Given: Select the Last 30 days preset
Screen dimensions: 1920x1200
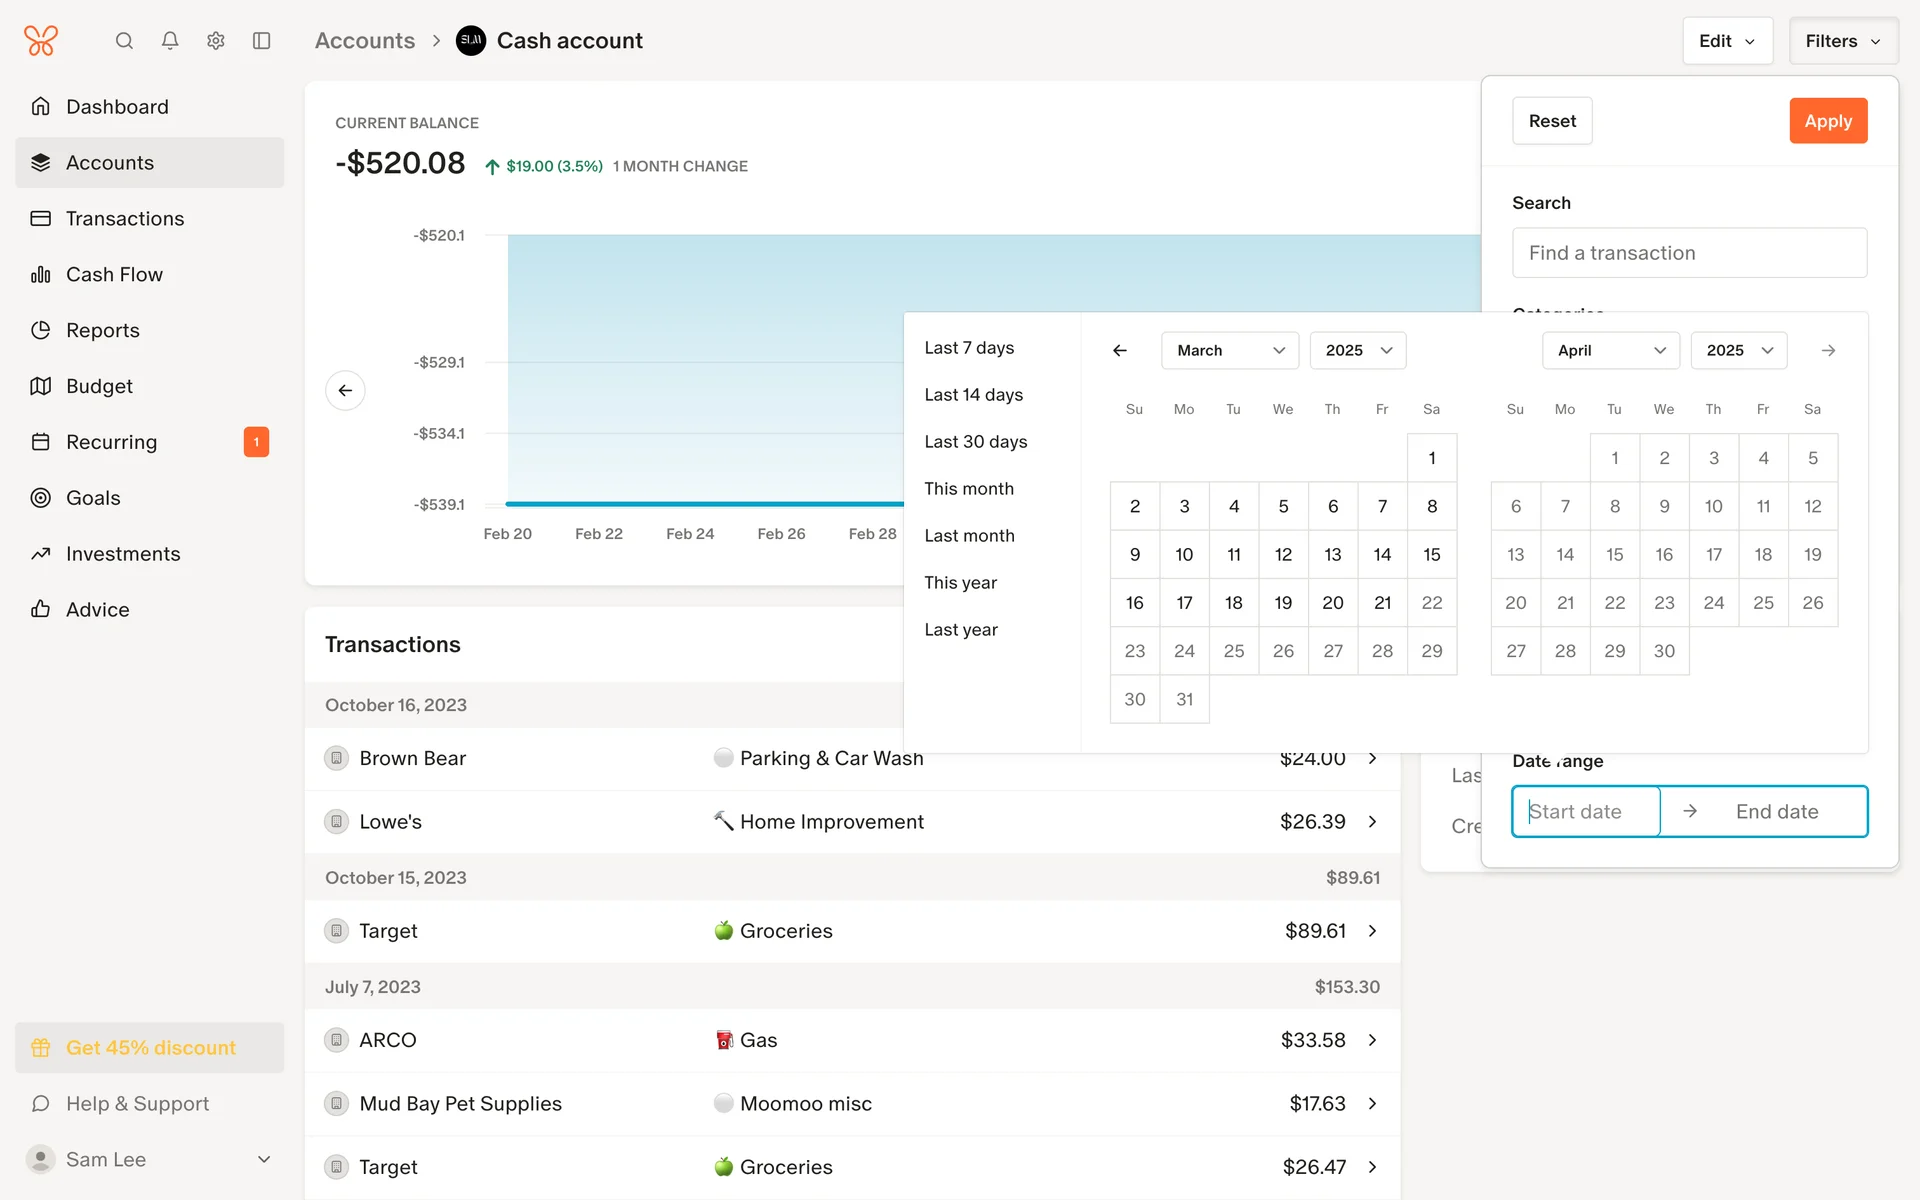Looking at the screenshot, I should [x=975, y=442].
